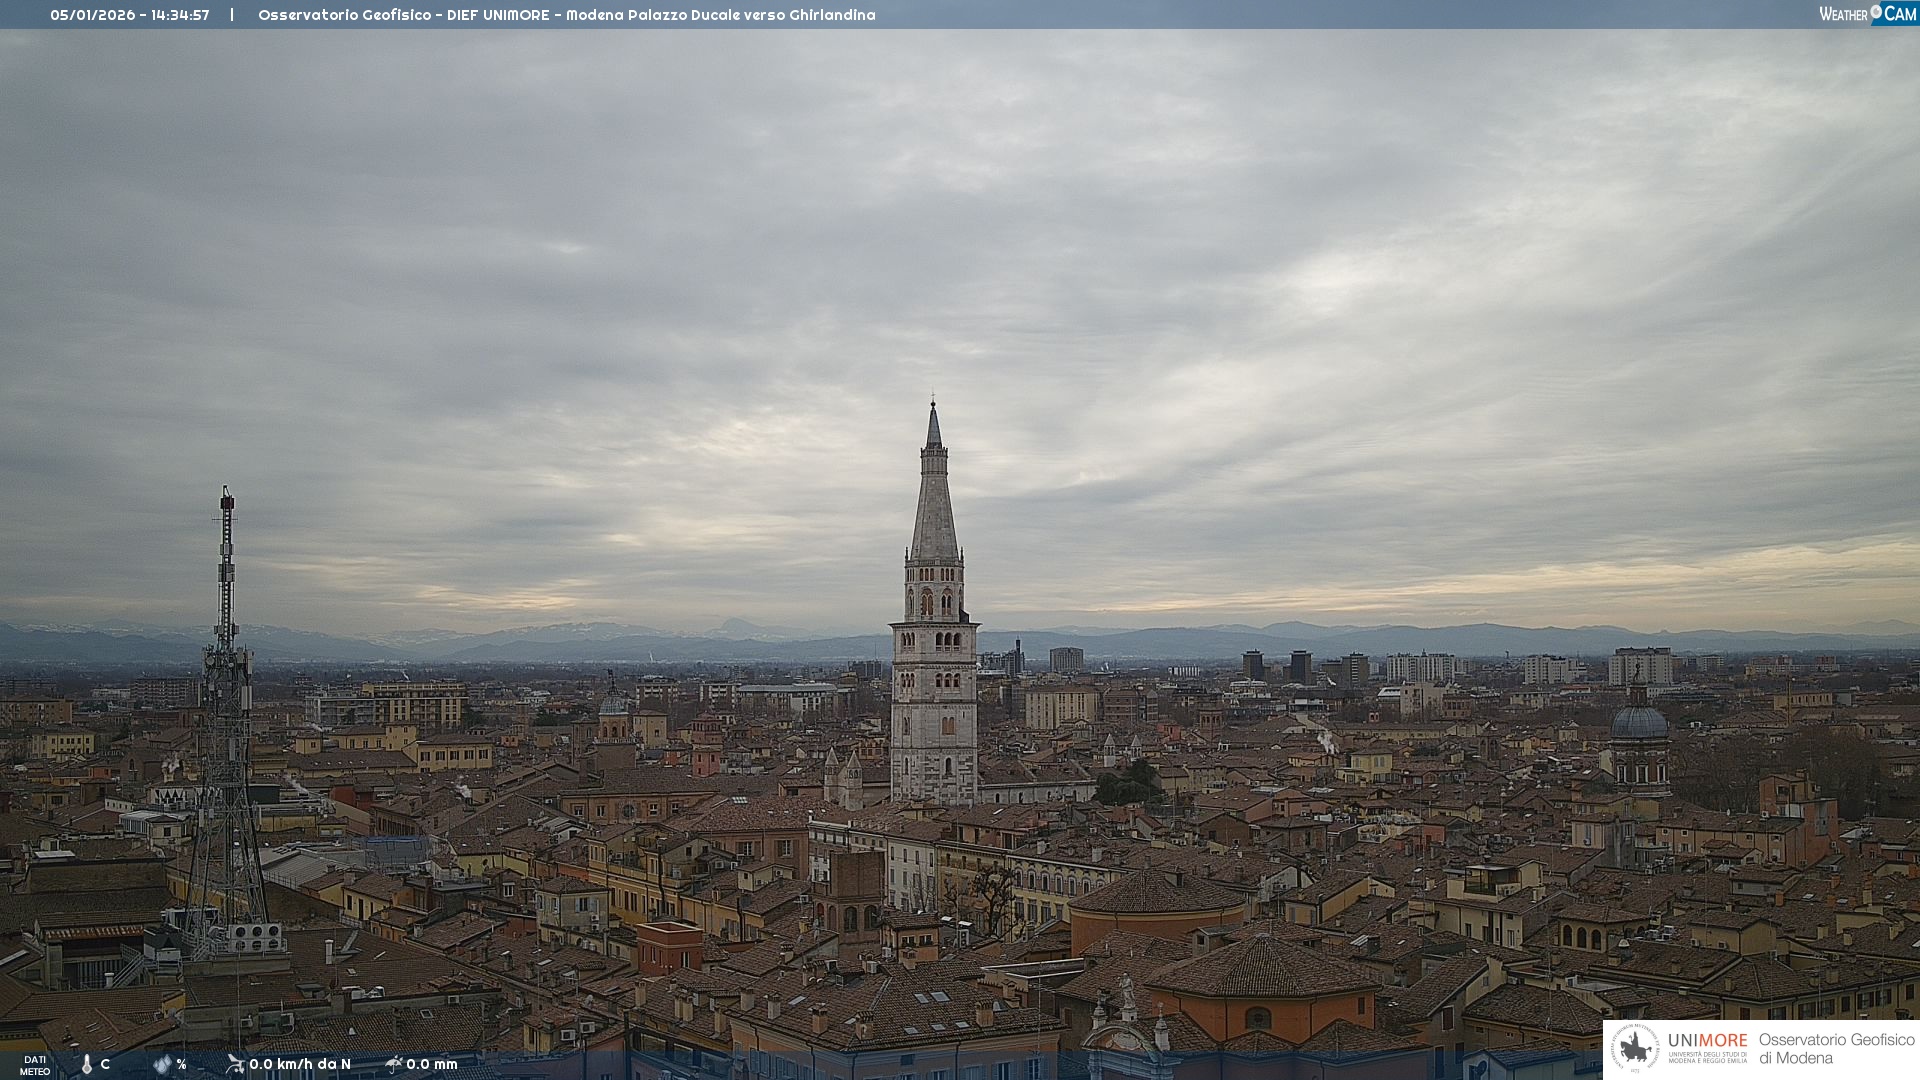Click the 0.0 km/h da N wind reading
1920x1080 pixels.
click(x=300, y=1064)
